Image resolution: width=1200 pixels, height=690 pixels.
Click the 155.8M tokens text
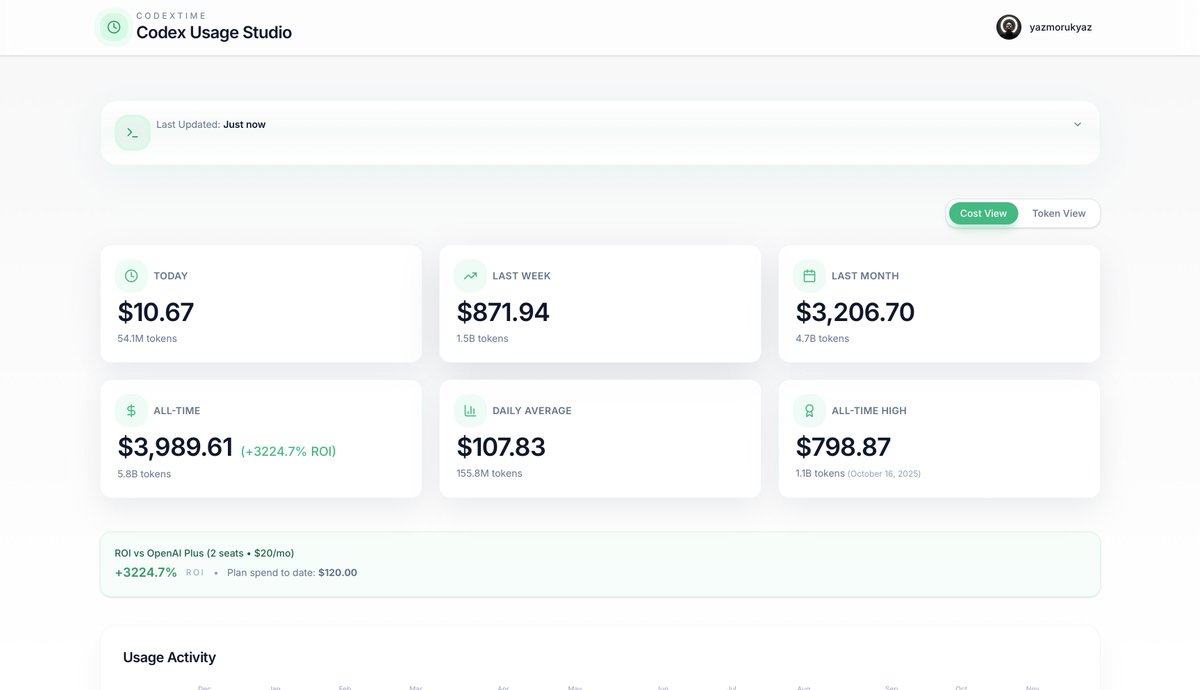click(489, 474)
